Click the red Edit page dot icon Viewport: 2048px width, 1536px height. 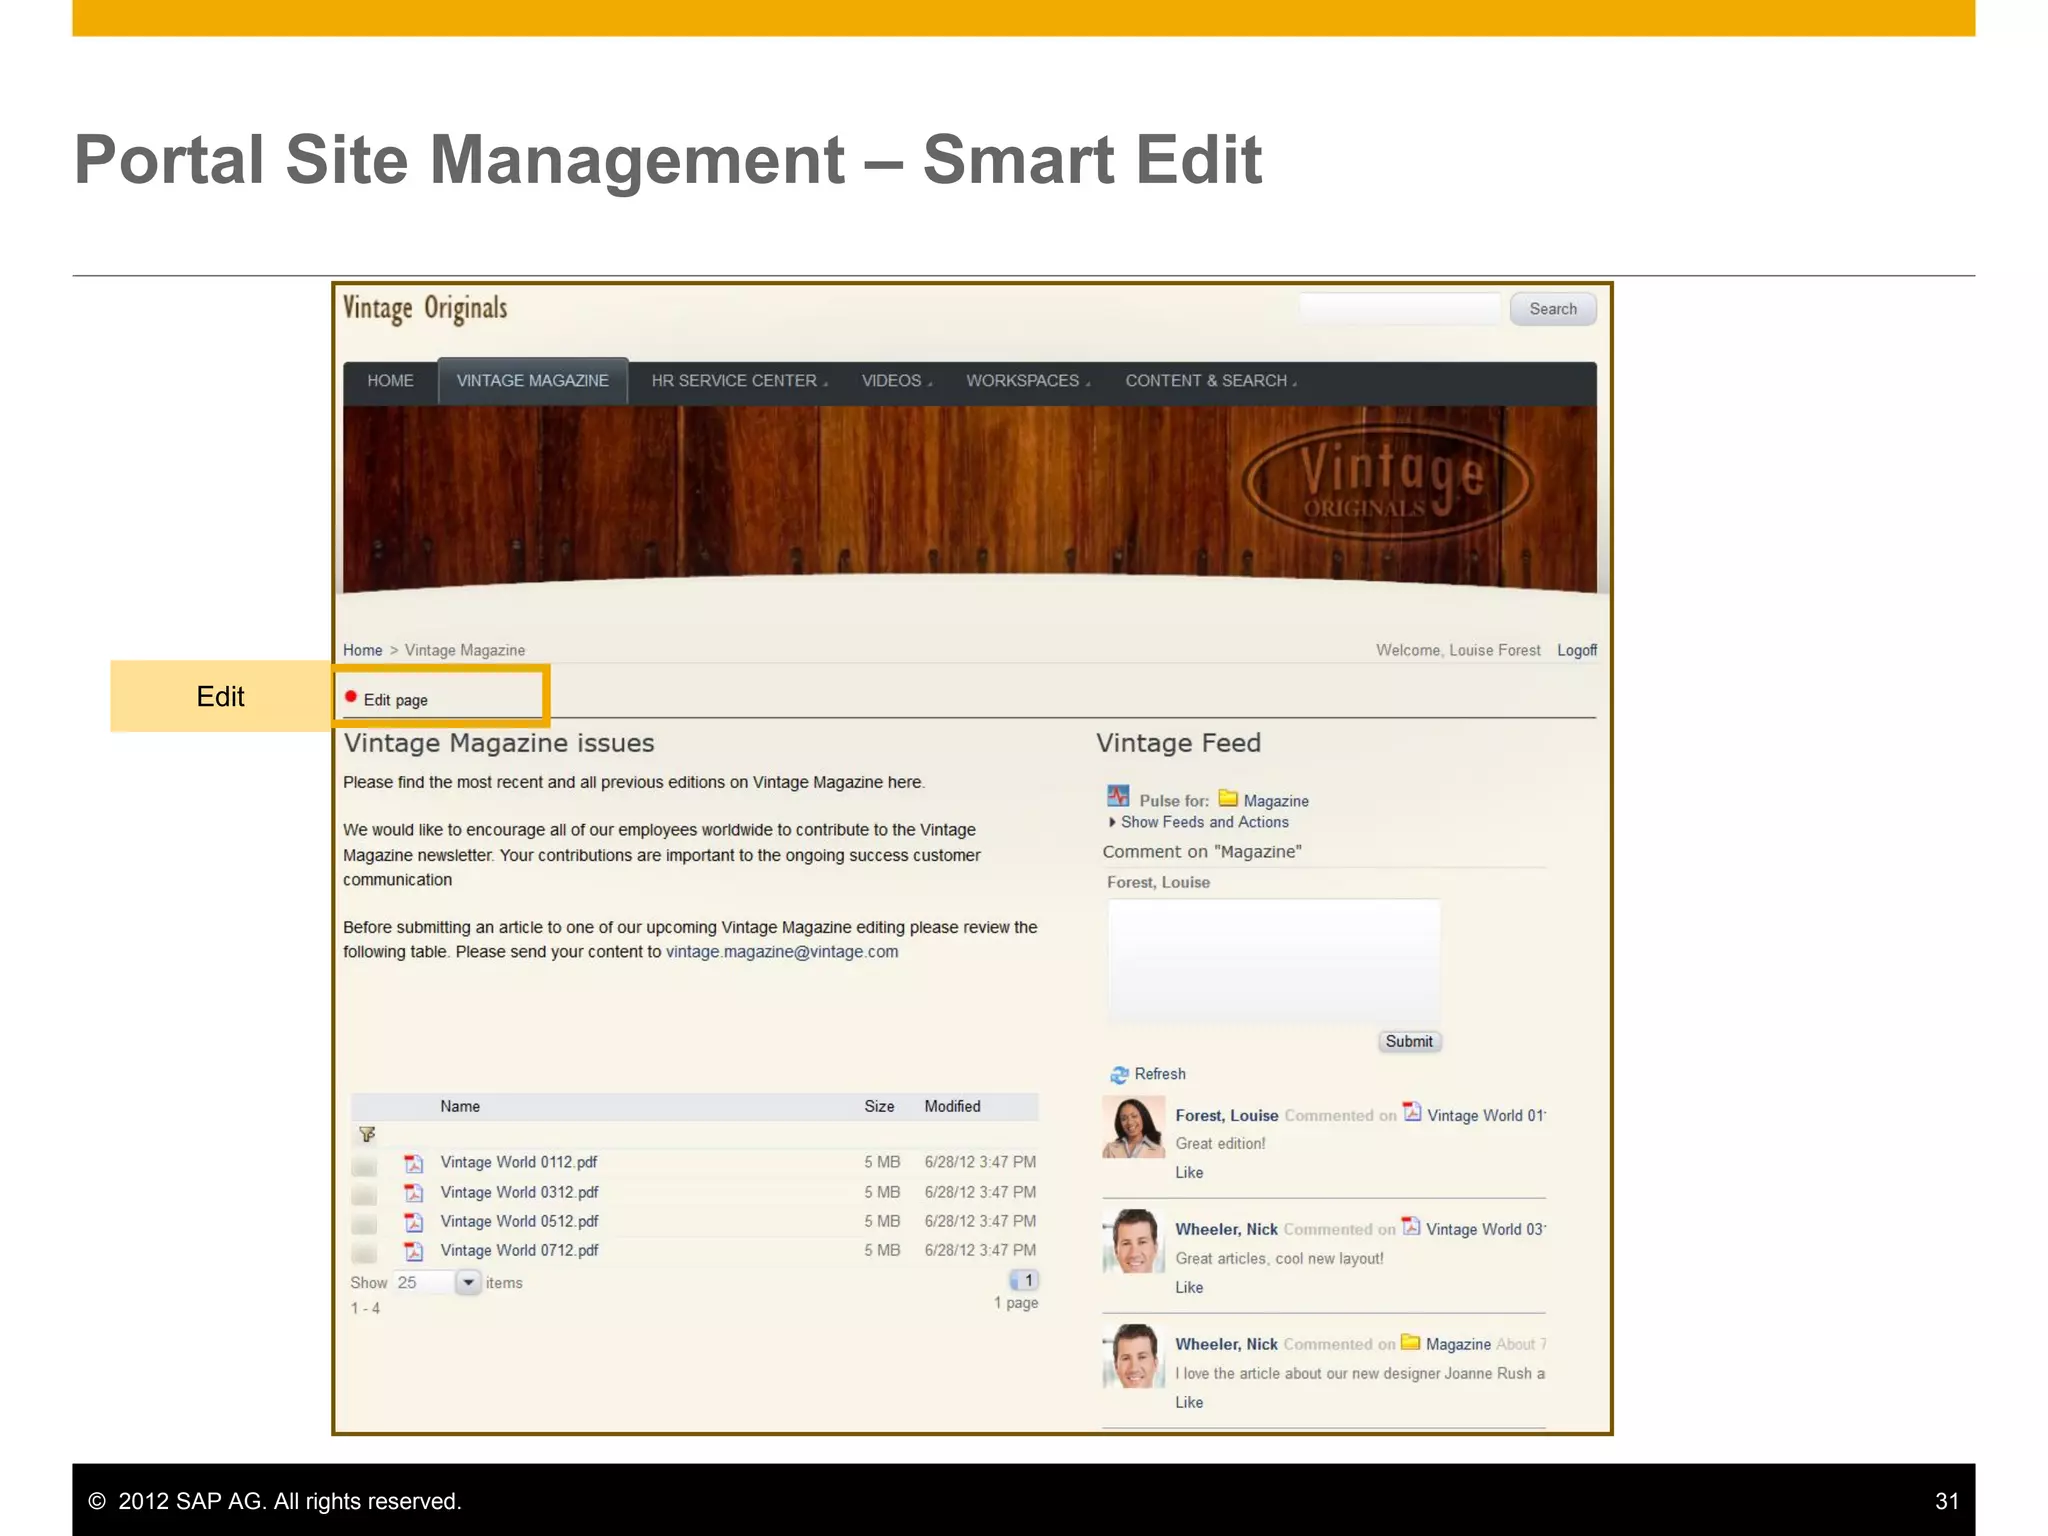point(351,697)
